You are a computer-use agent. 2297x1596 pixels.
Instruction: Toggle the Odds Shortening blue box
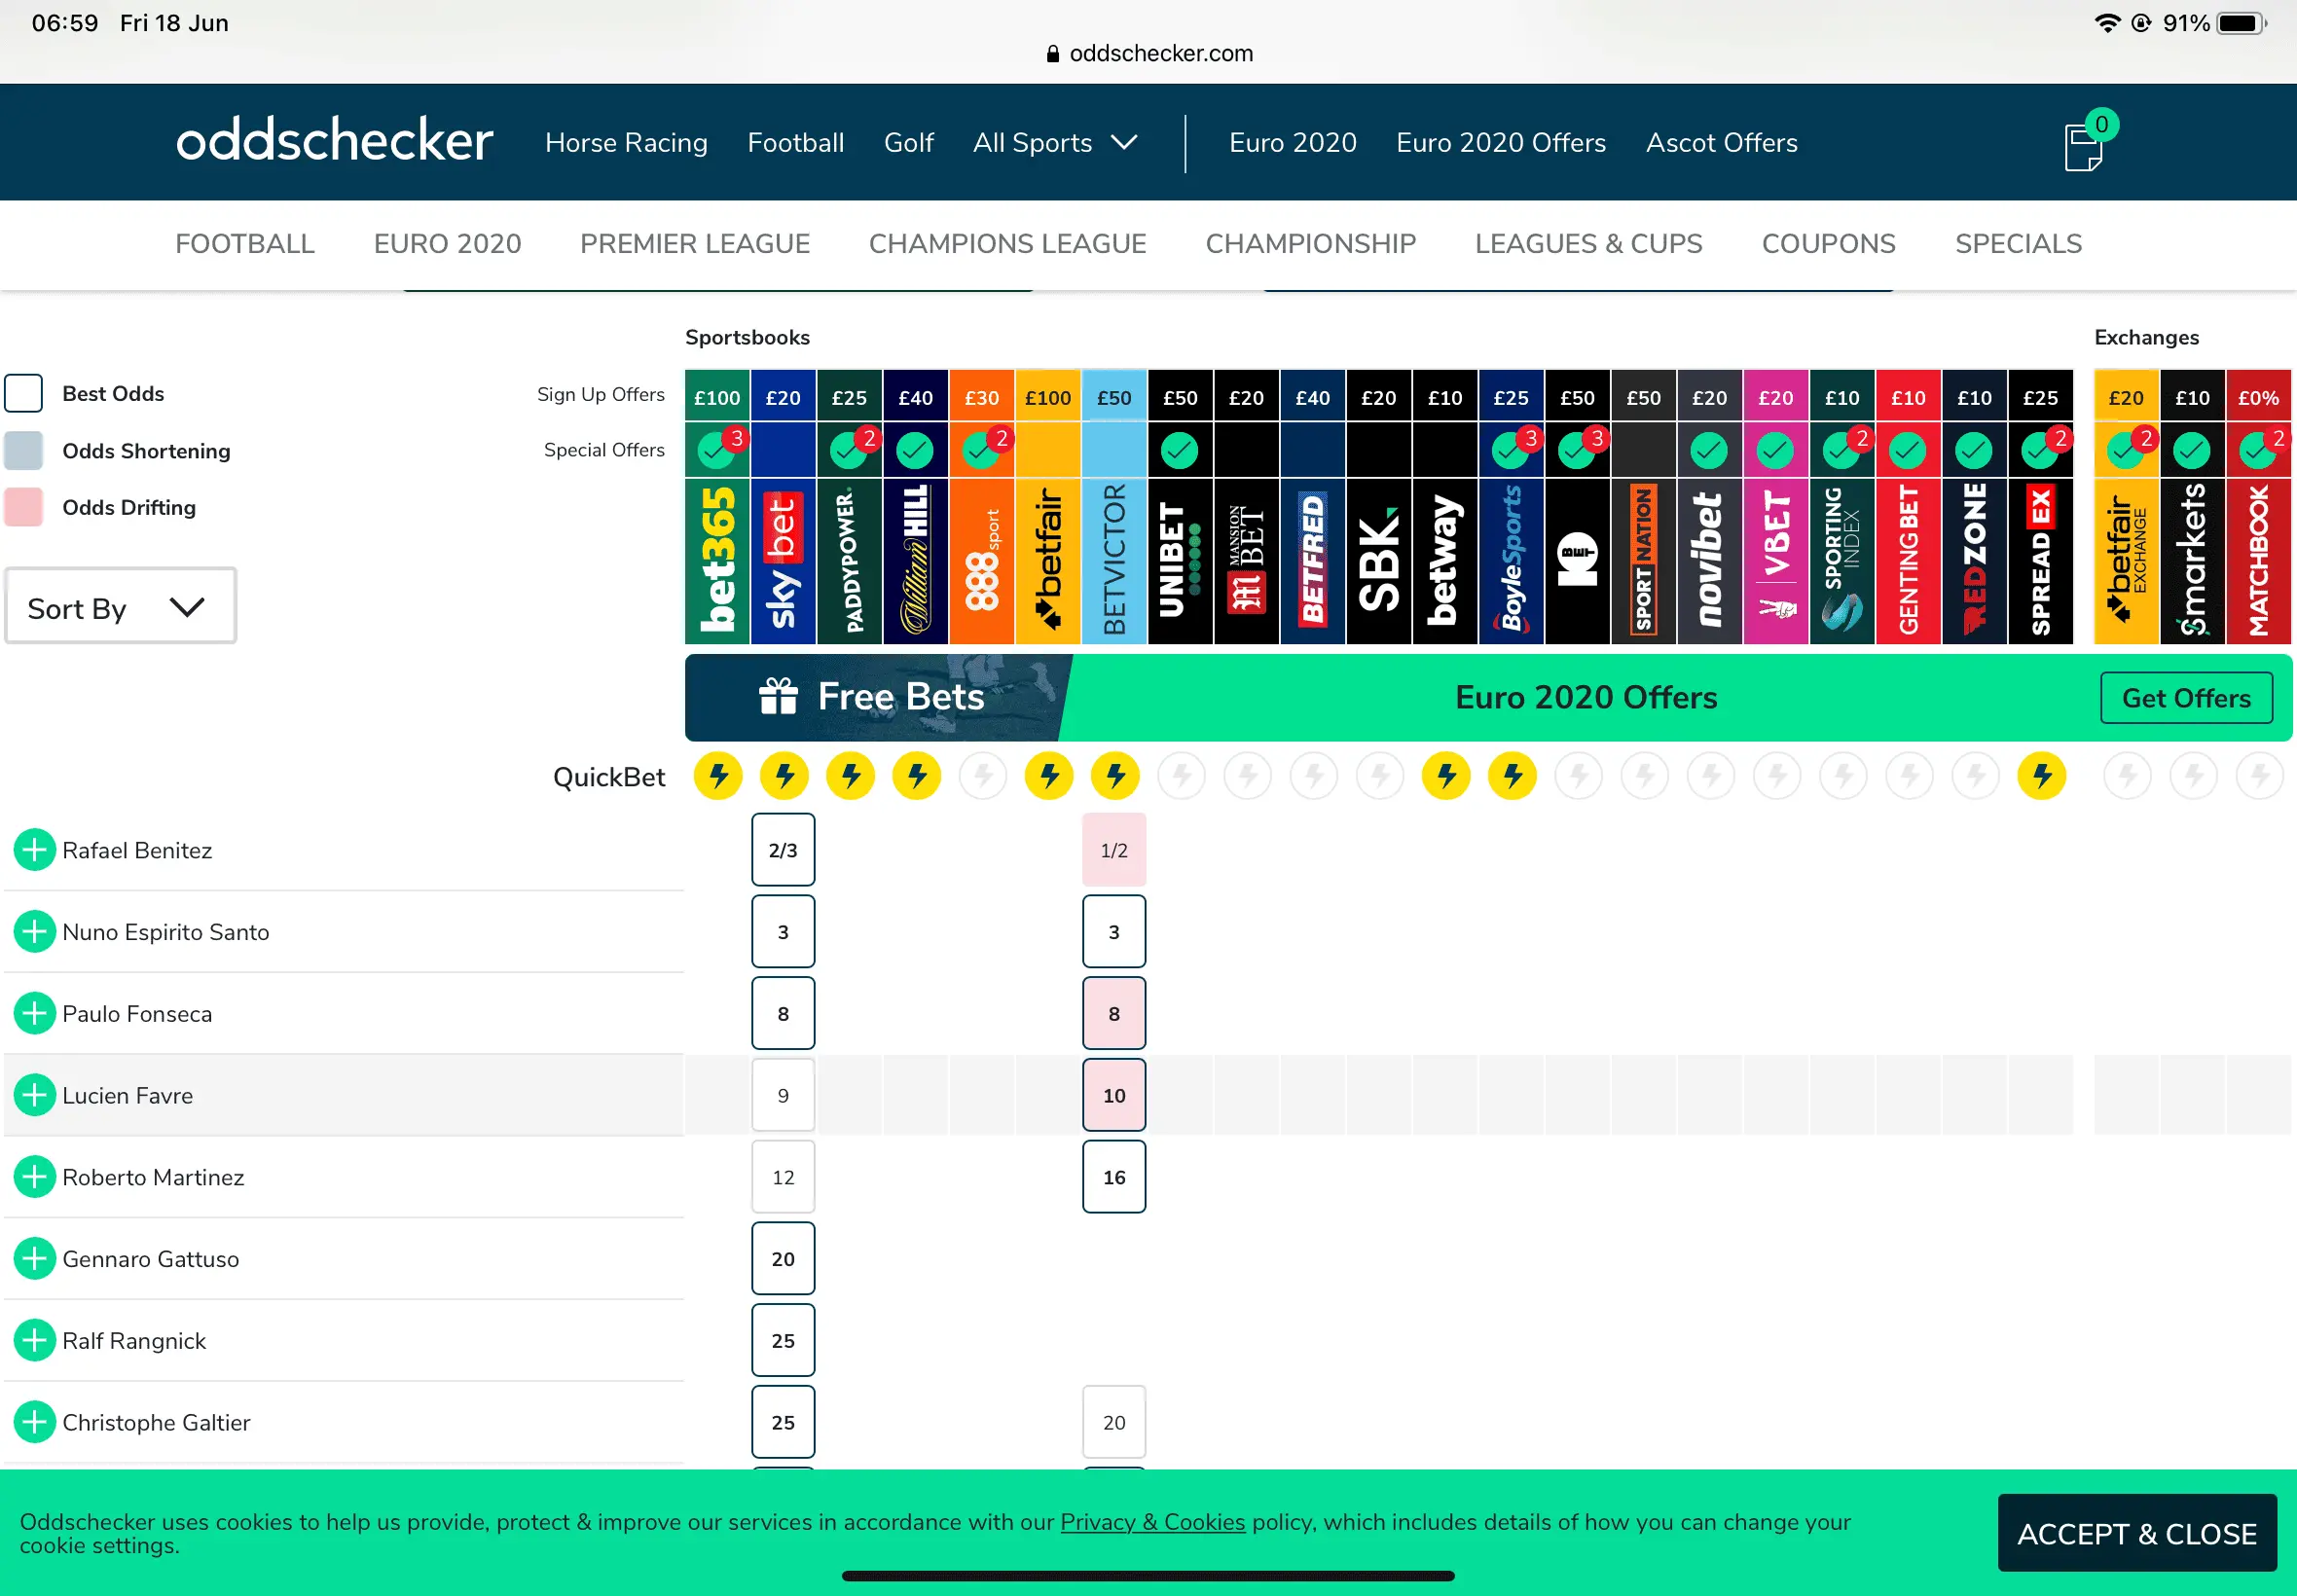(23, 451)
